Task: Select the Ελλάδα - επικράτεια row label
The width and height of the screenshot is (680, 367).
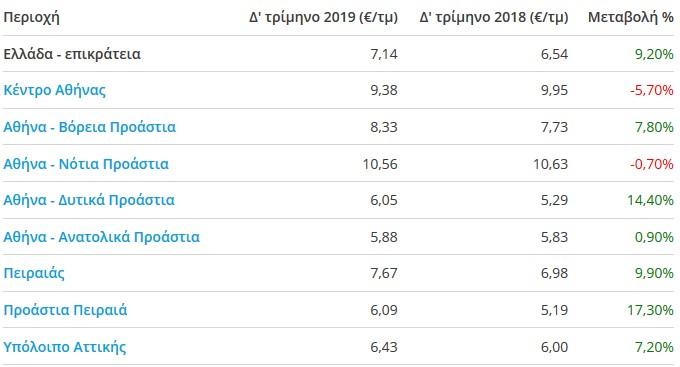Action: 72,54
